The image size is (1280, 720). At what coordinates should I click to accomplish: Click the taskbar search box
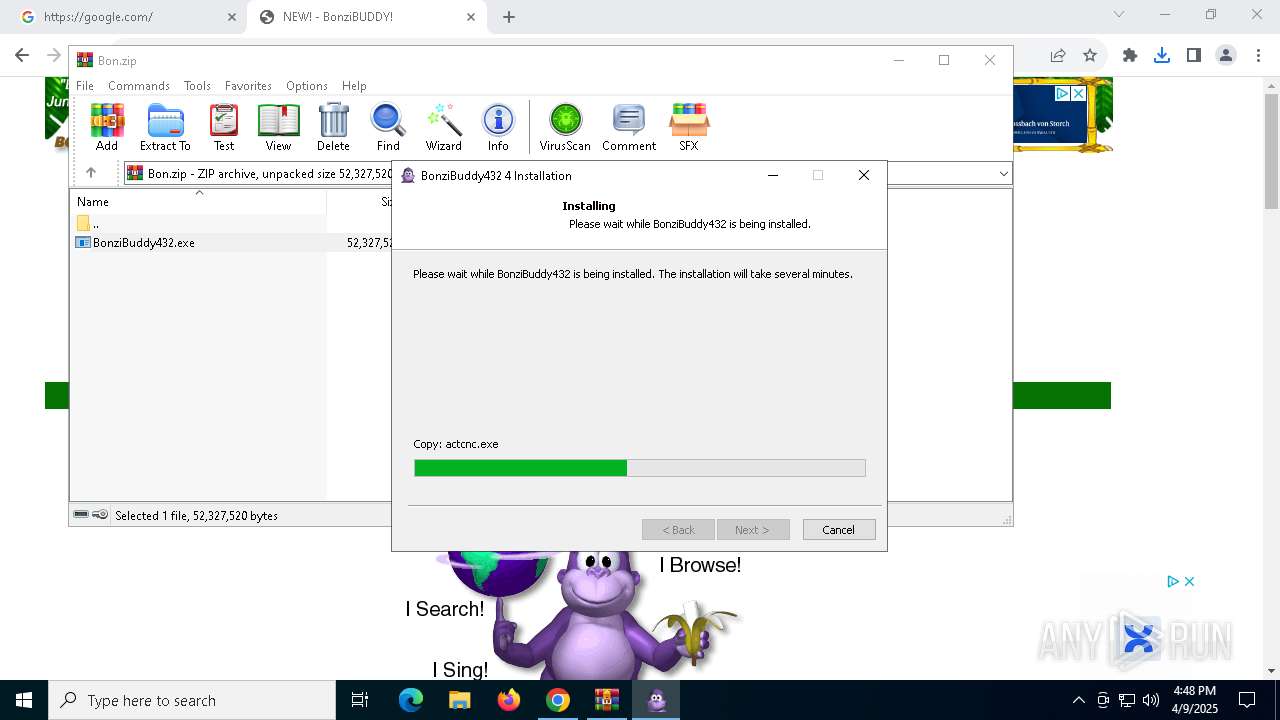point(192,700)
